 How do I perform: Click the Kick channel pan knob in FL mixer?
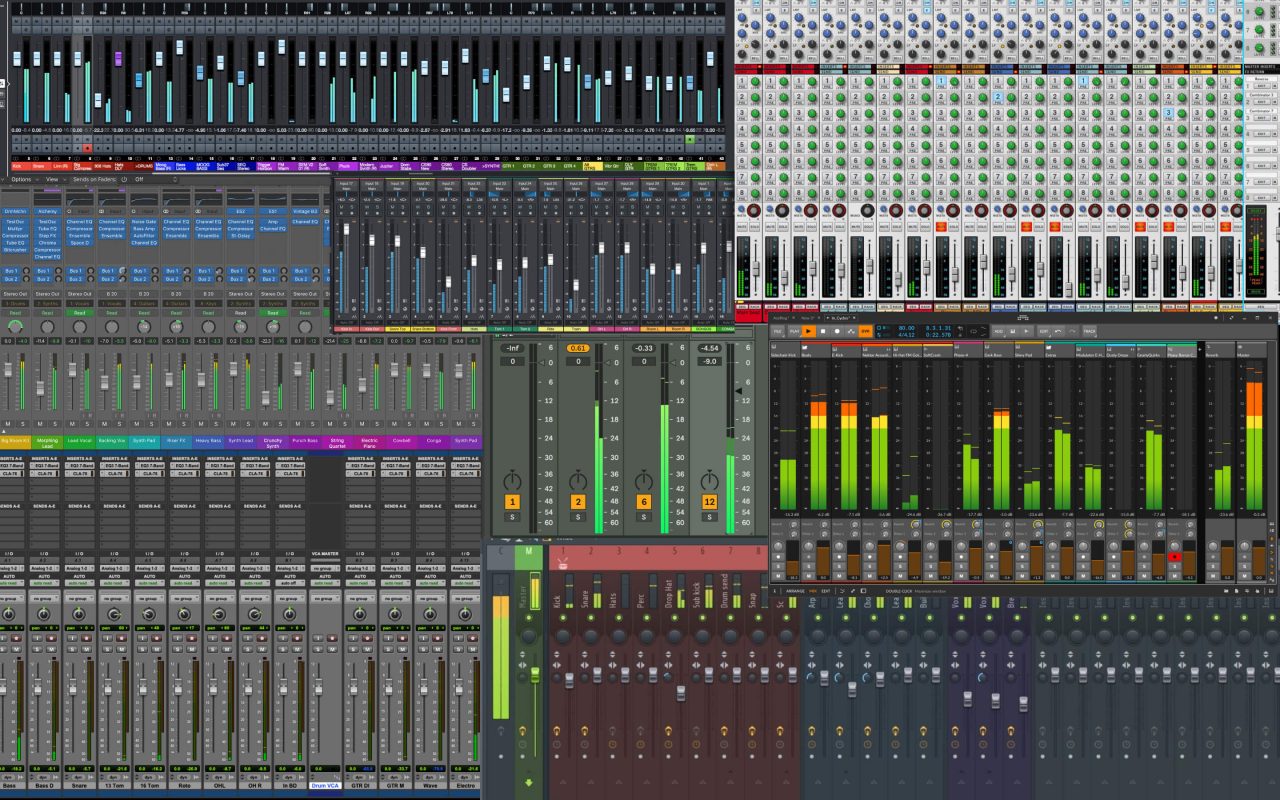[x=562, y=636]
